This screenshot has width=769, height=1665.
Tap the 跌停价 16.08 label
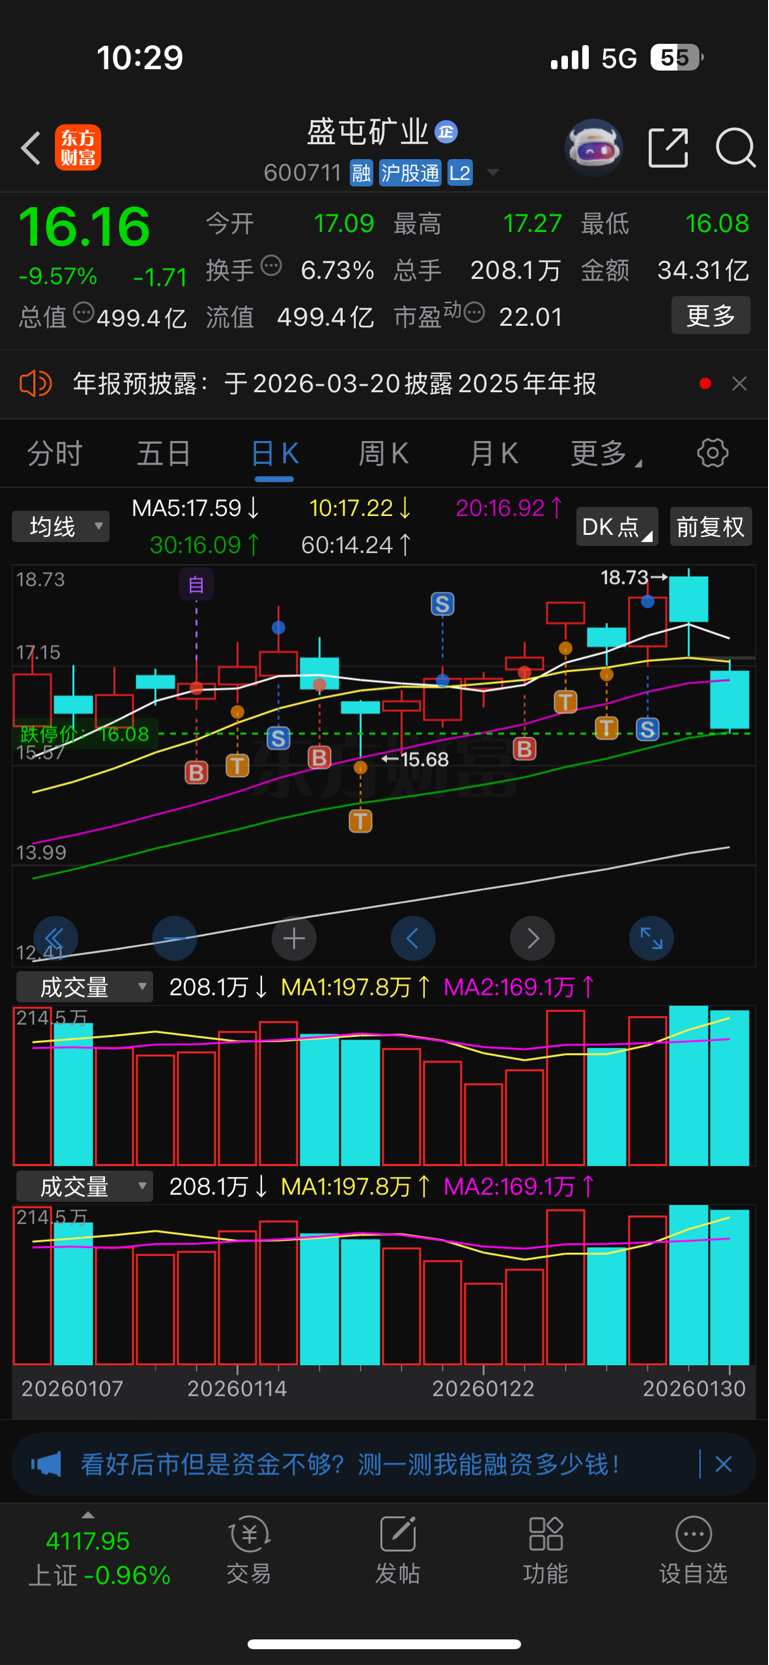(84, 734)
